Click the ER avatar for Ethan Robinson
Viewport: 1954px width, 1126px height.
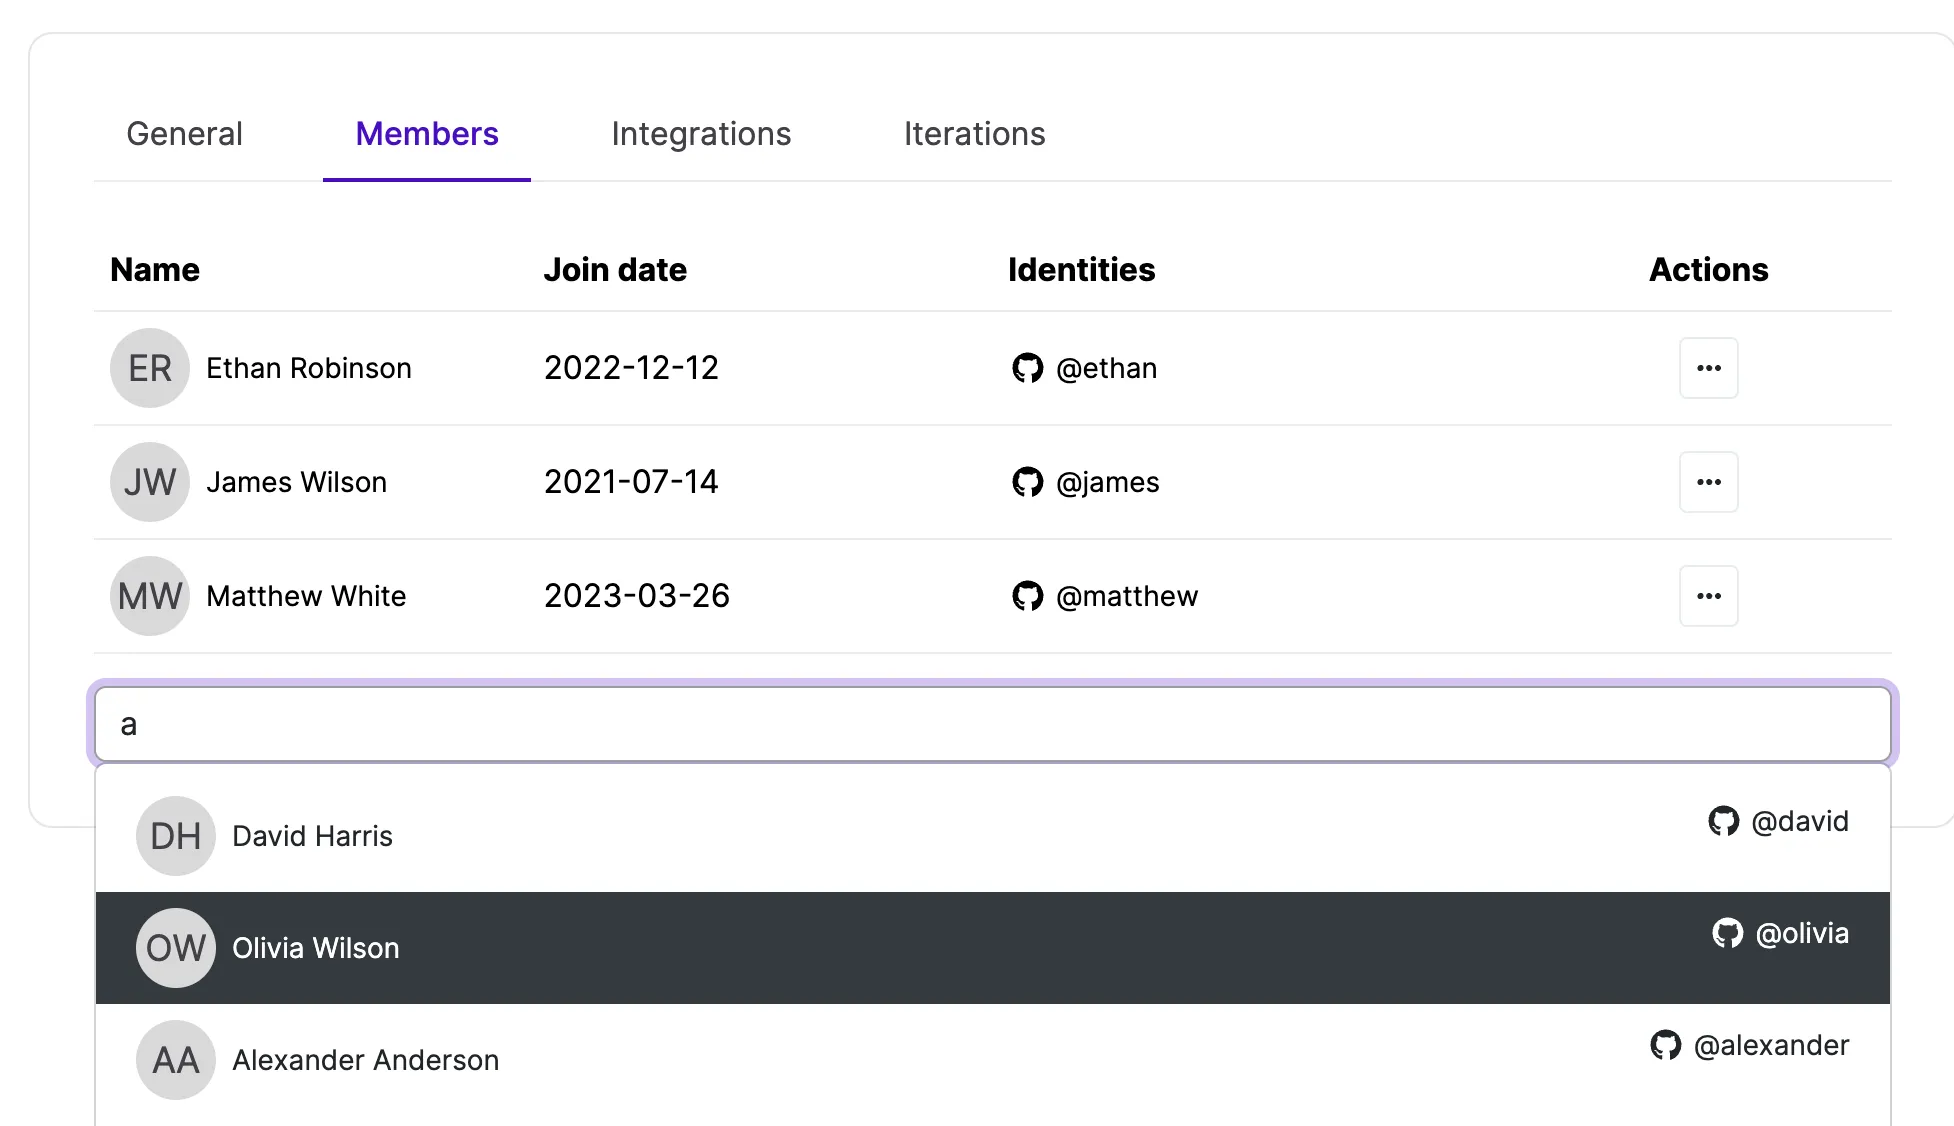tap(150, 368)
